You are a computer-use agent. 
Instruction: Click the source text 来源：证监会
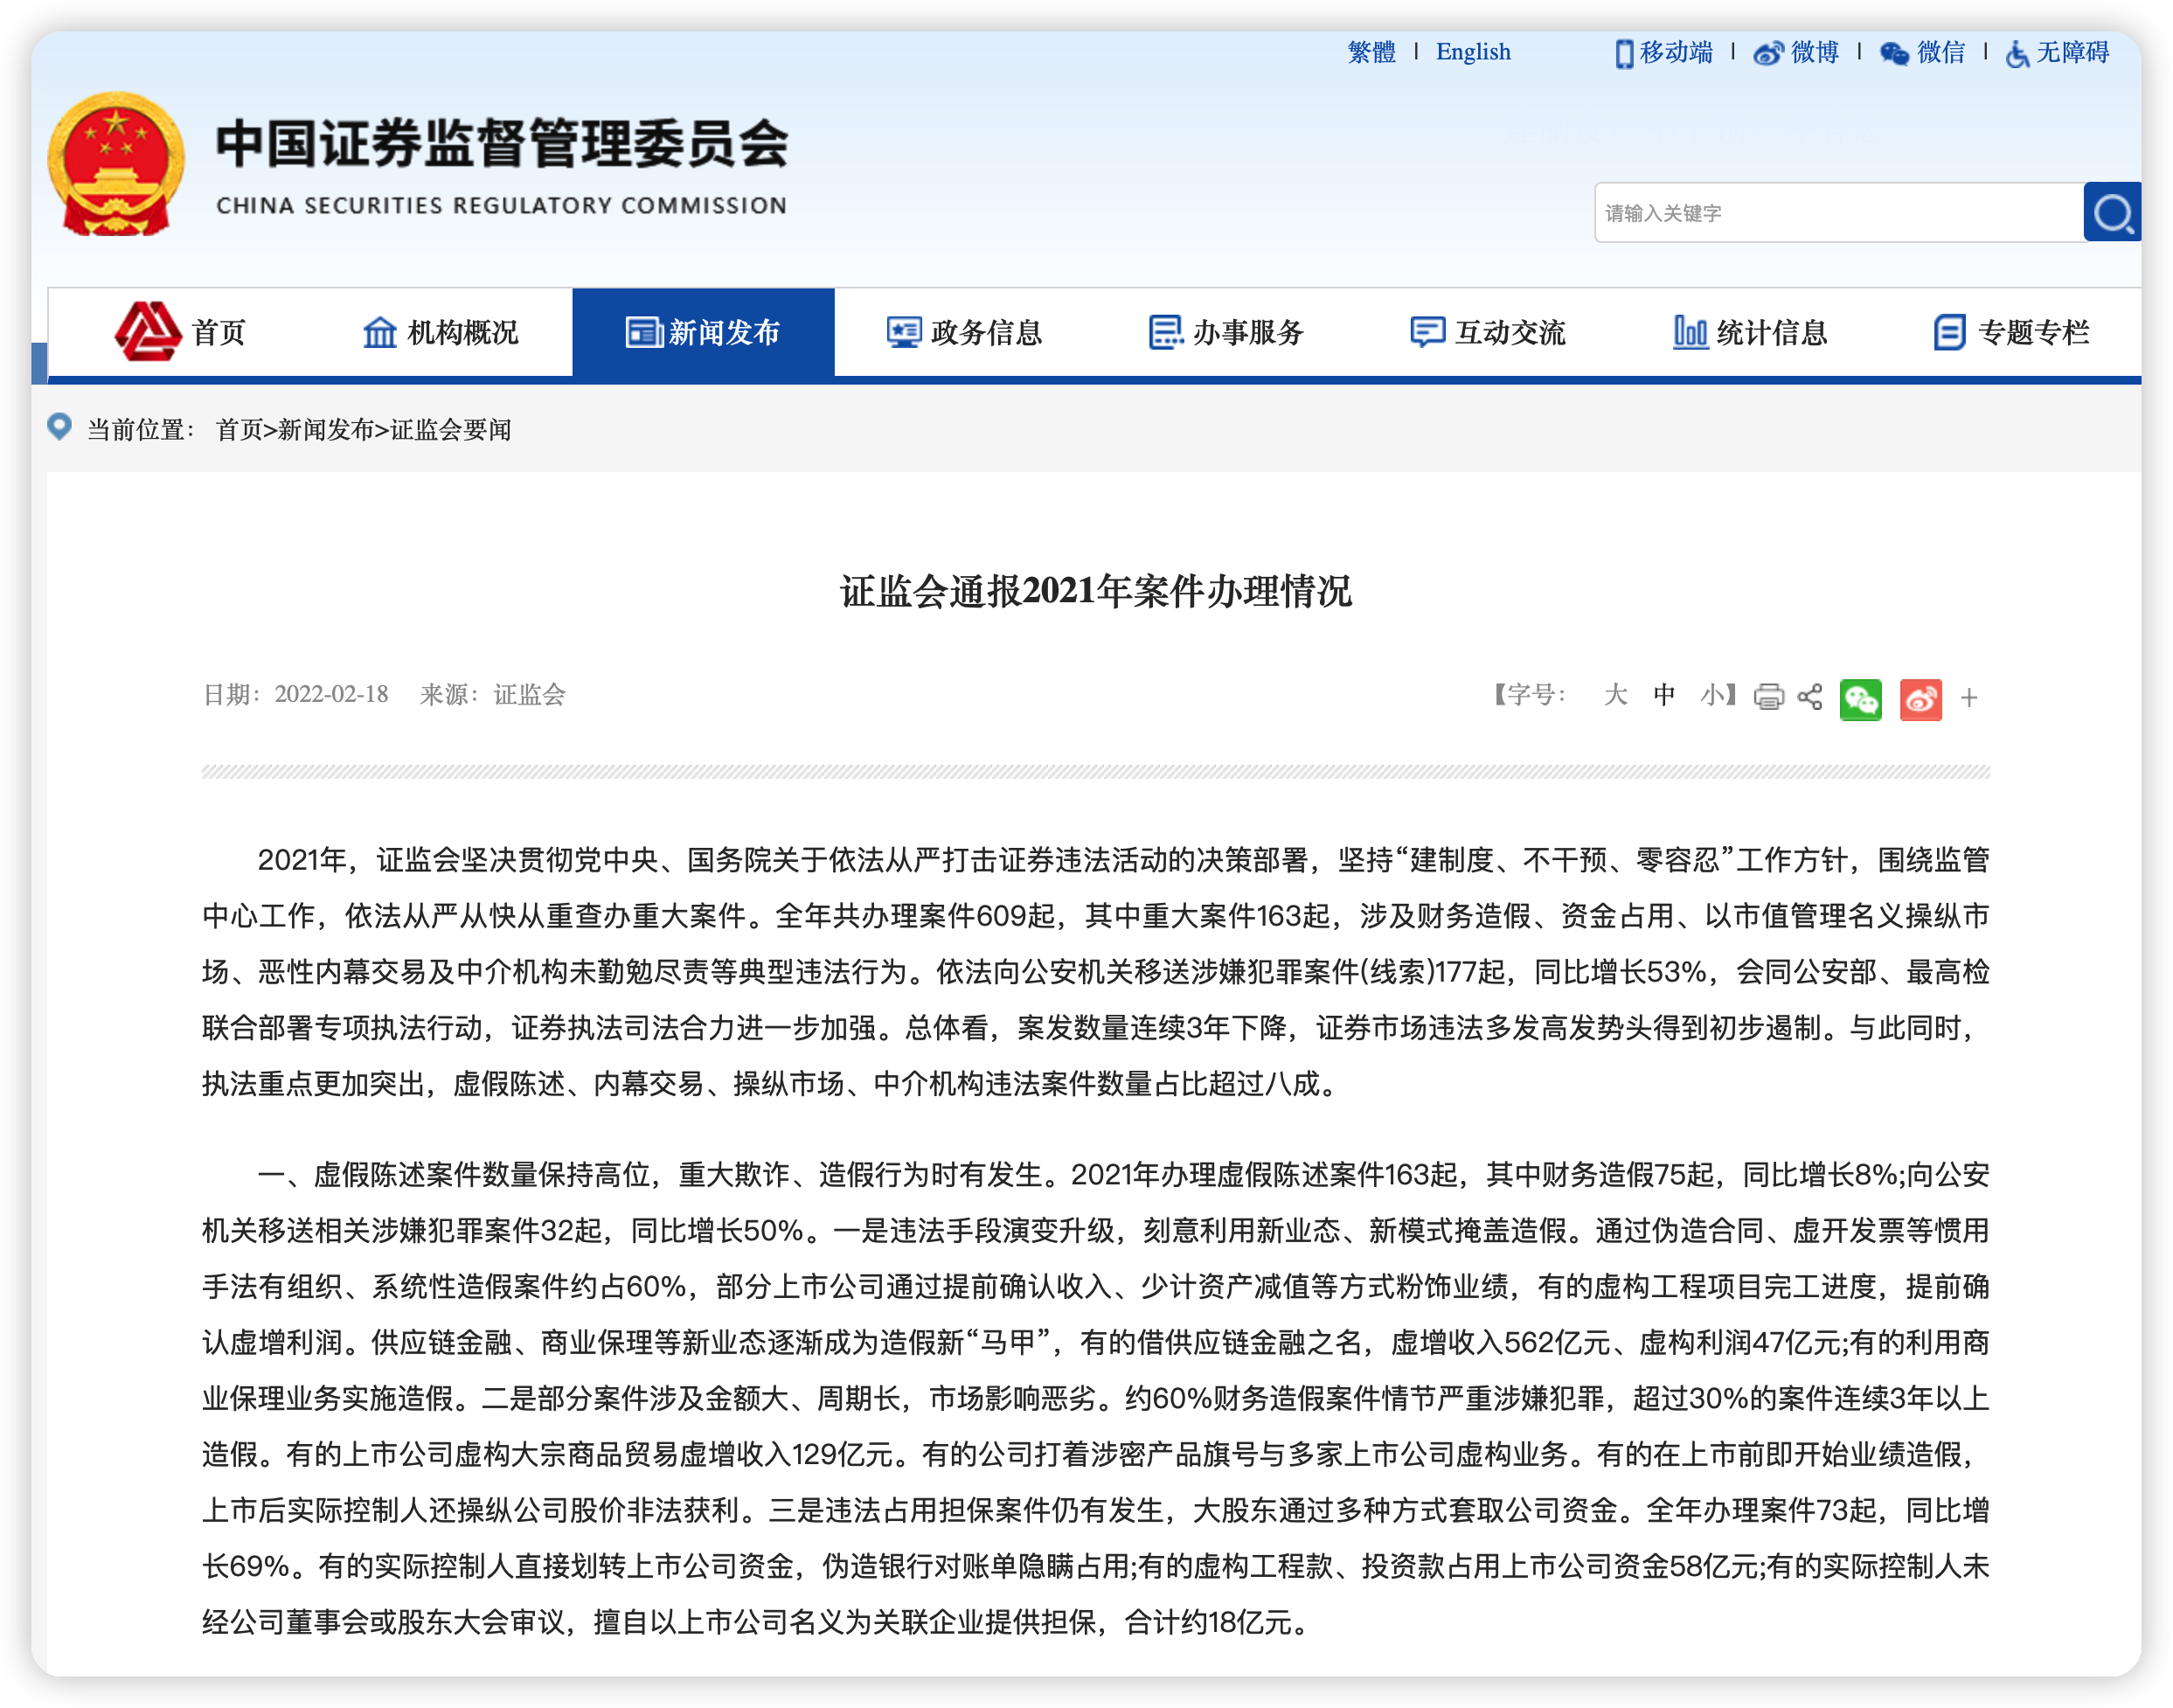(493, 695)
